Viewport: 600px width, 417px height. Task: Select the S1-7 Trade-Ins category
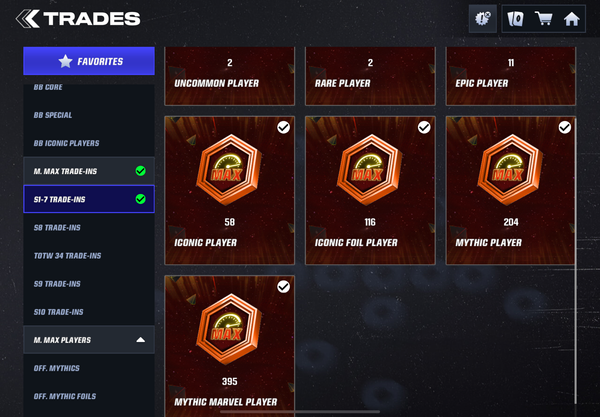(x=89, y=199)
